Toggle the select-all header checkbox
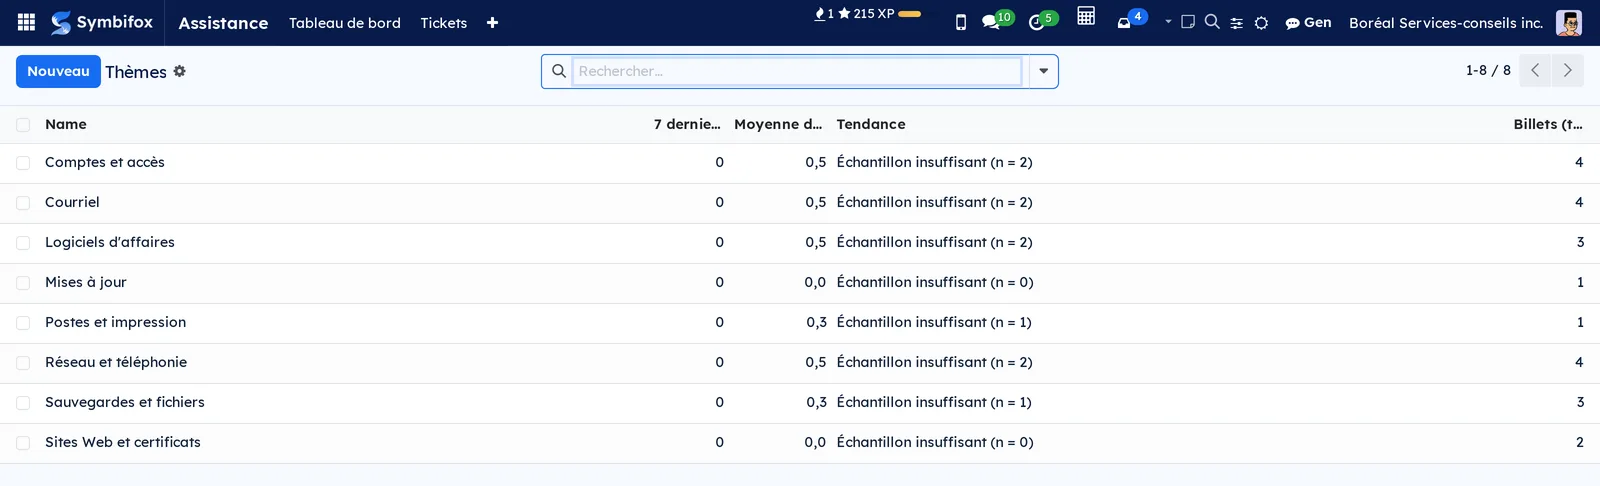Image resolution: width=1600 pixels, height=486 pixels. click(23, 125)
